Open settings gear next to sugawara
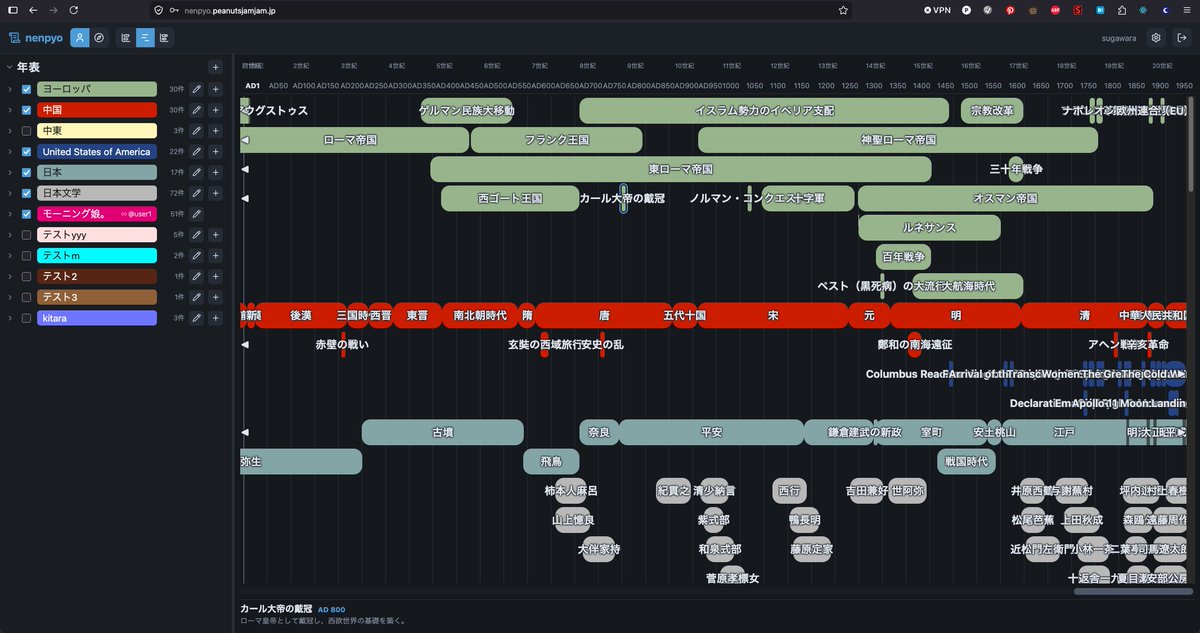Viewport: 1200px width, 633px height. pos(1156,38)
